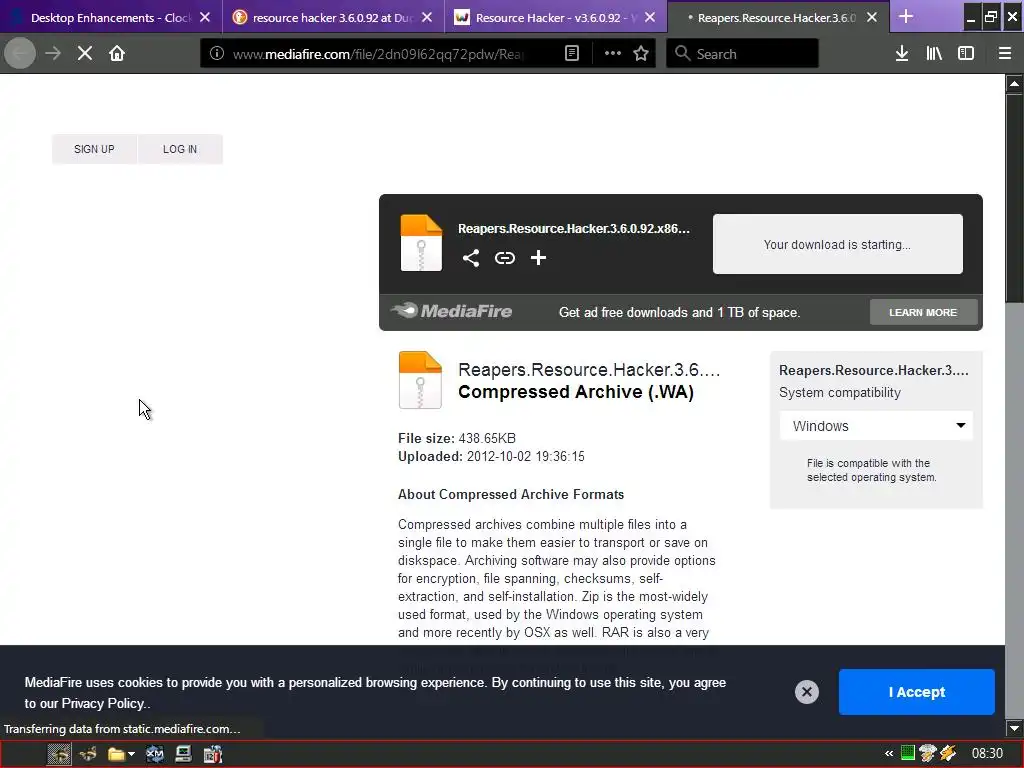Toggle reader view in address bar
The image size is (1024, 768).
point(571,54)
